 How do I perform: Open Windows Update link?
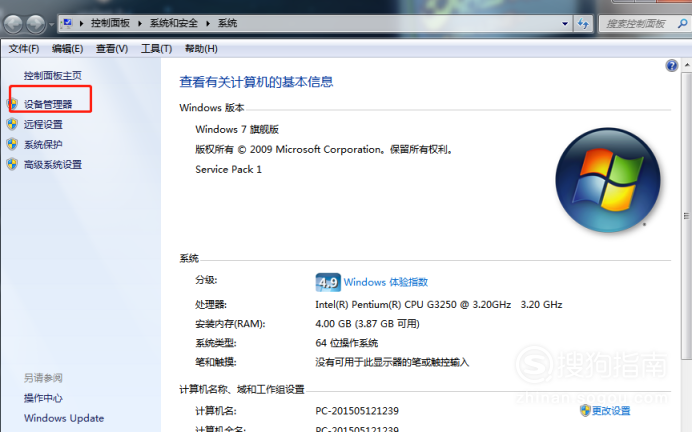(x=64, y=418)
